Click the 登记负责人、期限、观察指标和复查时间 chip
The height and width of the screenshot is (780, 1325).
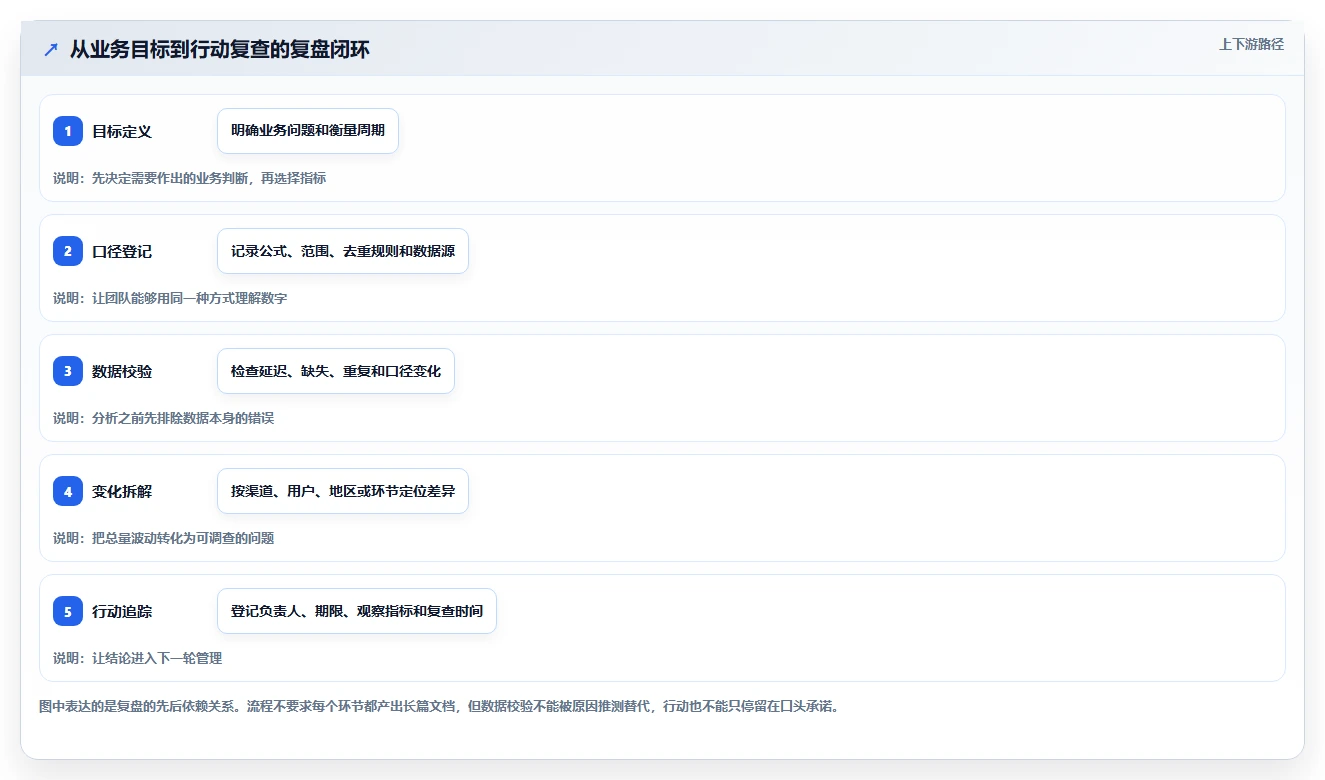(x=357, y=611)
